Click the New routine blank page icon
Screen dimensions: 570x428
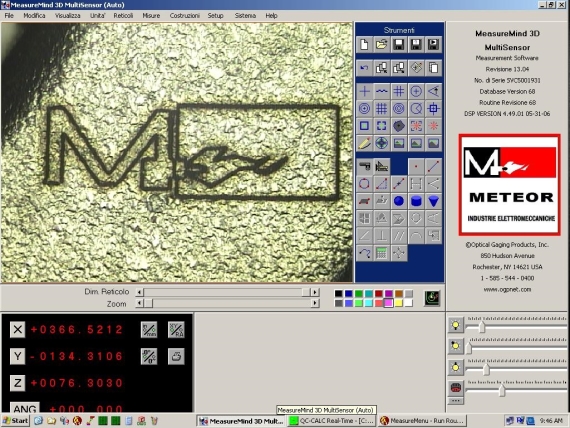[x=364, y=44]
